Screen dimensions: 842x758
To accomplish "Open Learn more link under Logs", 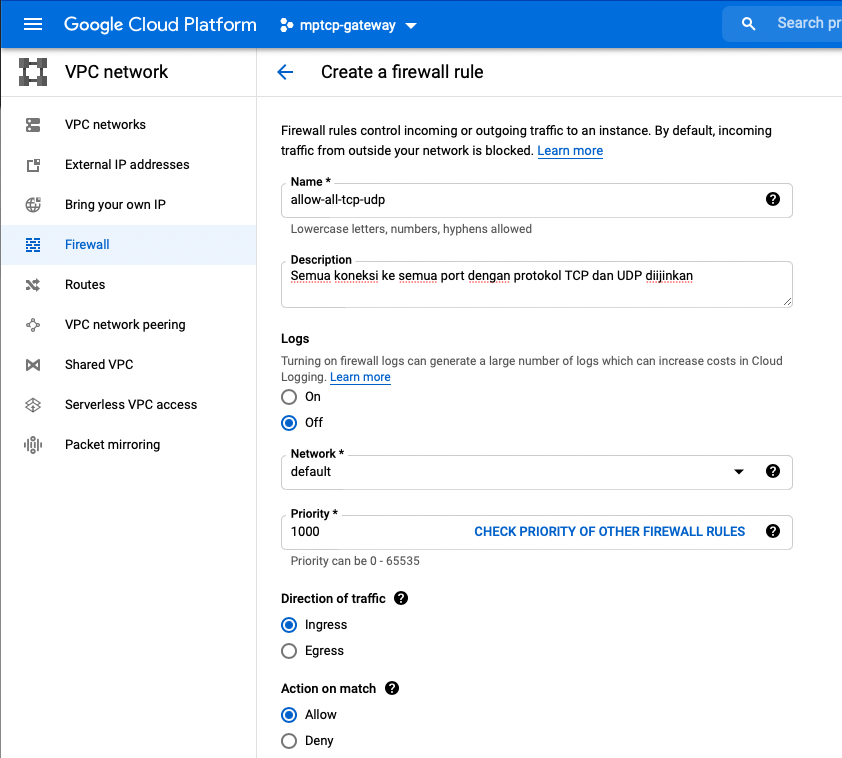I will pos(360,377).
